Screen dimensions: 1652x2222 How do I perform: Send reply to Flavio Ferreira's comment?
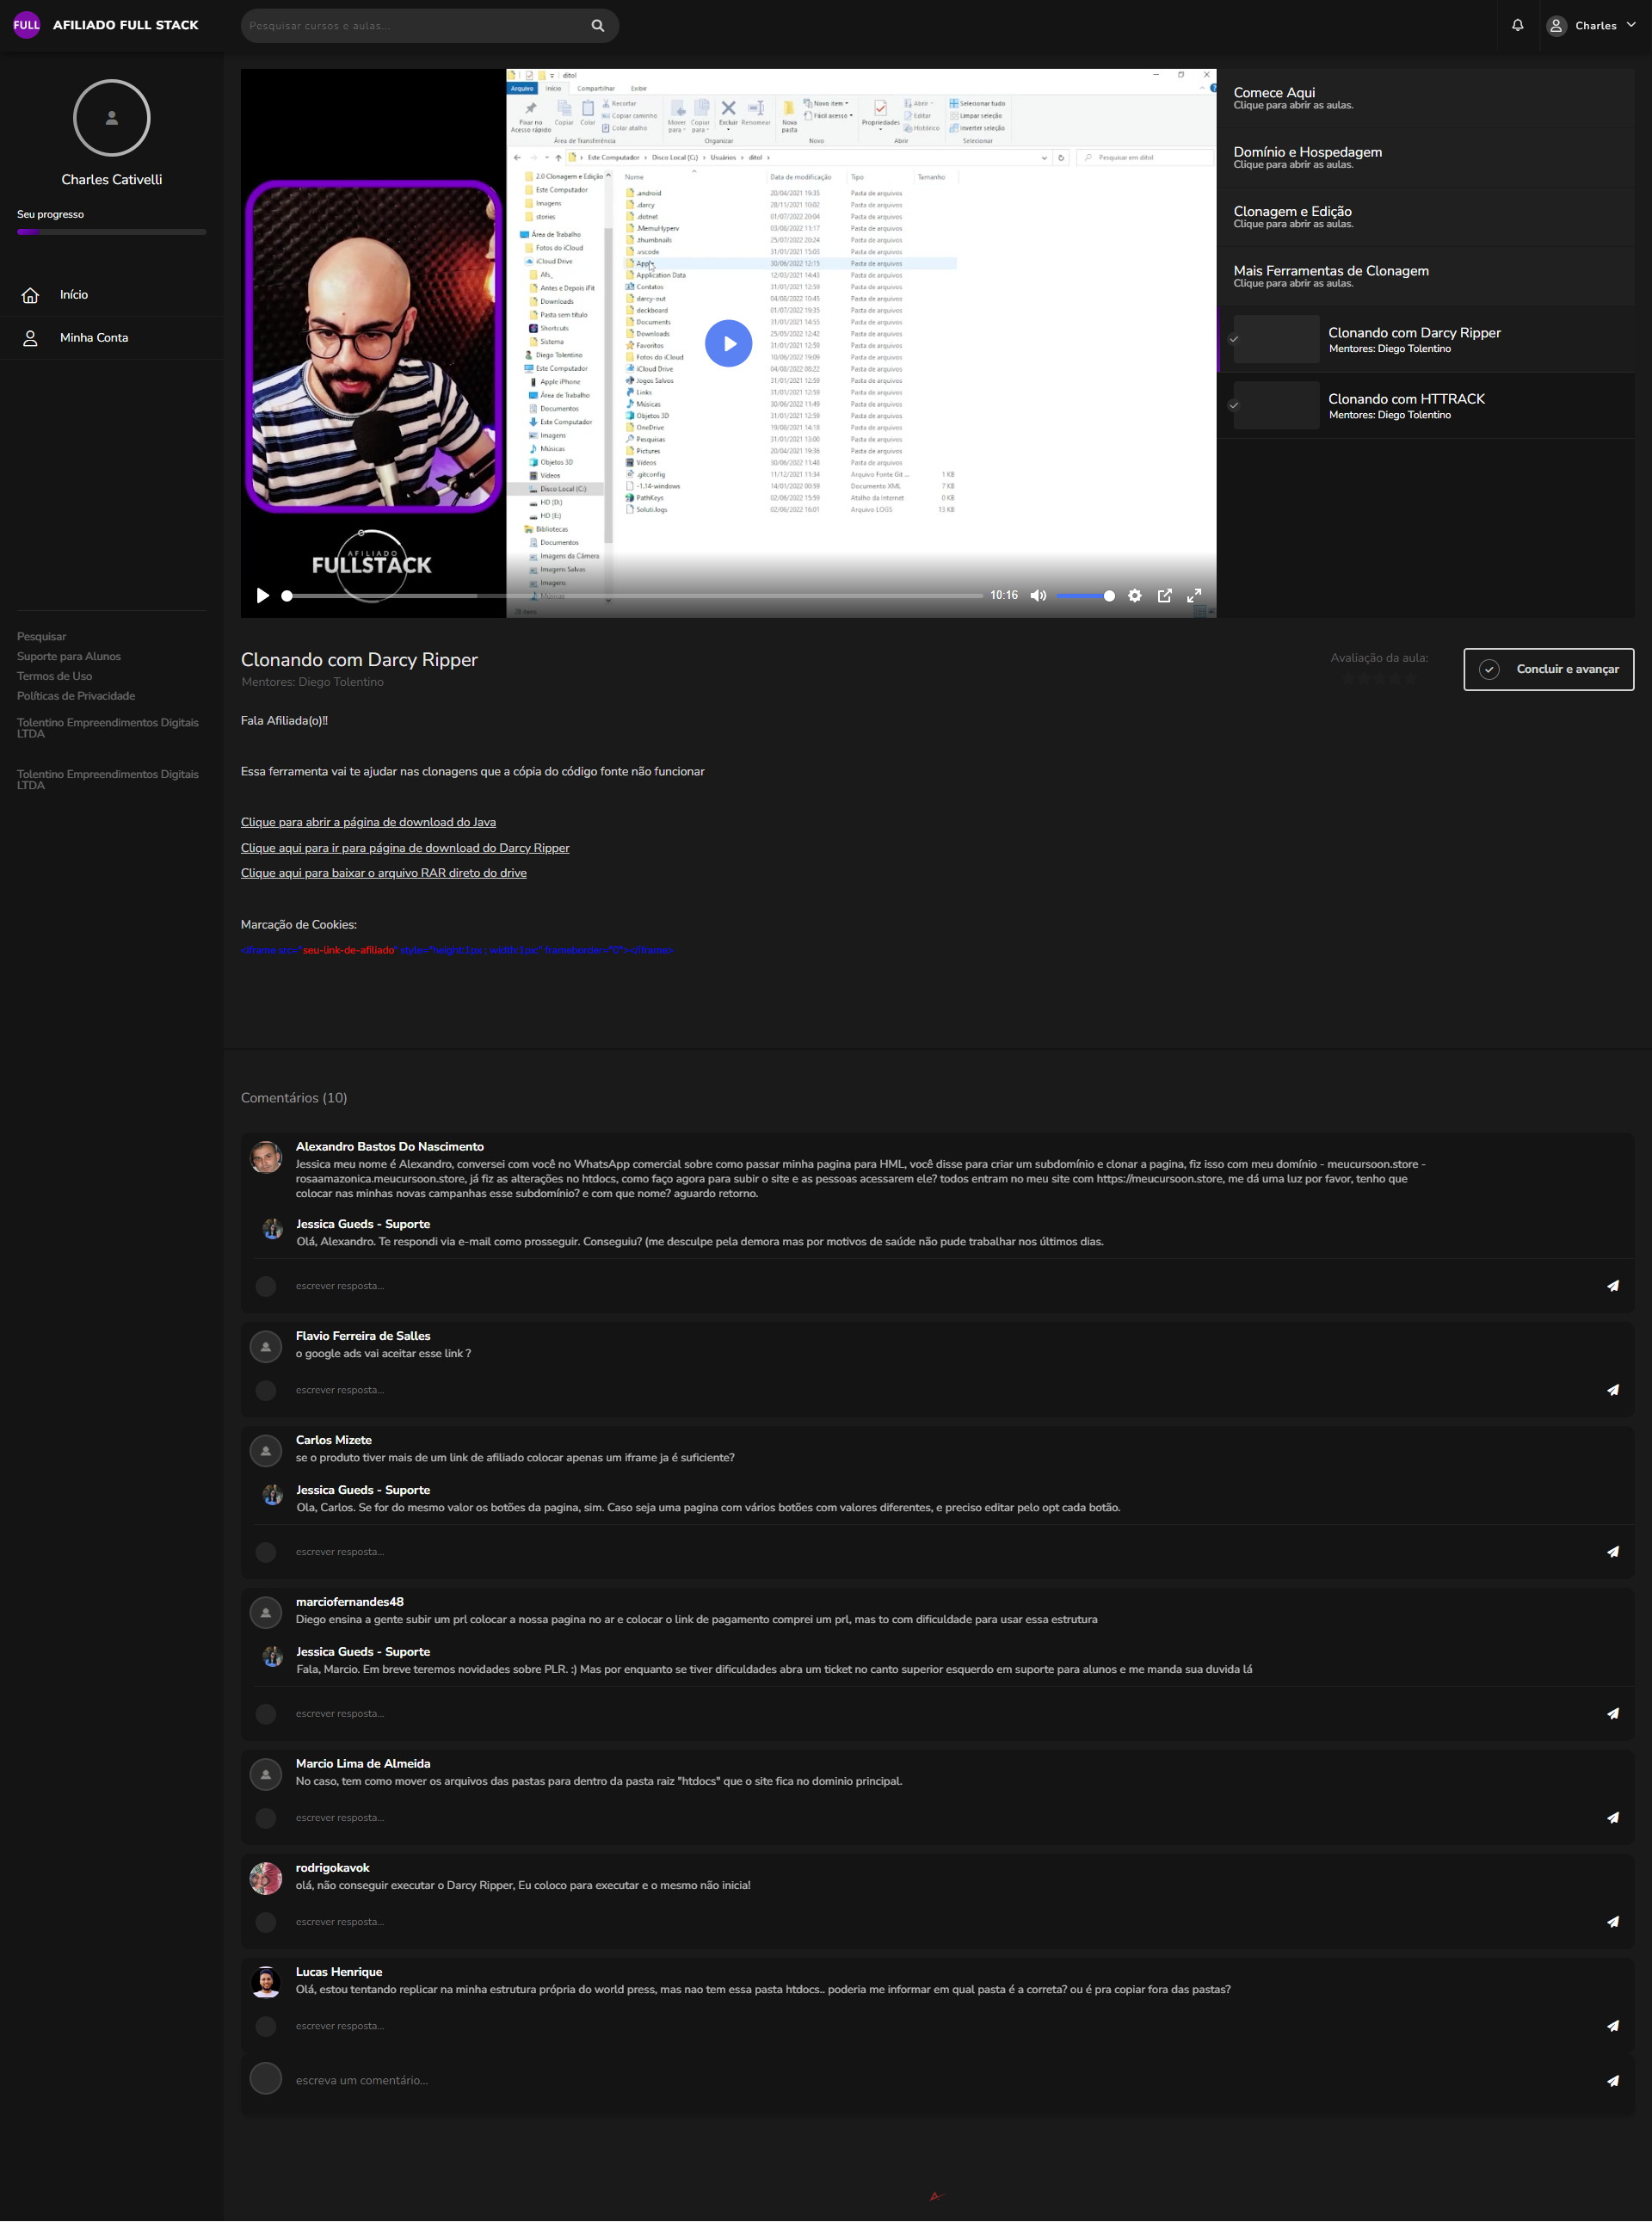1612,1390
